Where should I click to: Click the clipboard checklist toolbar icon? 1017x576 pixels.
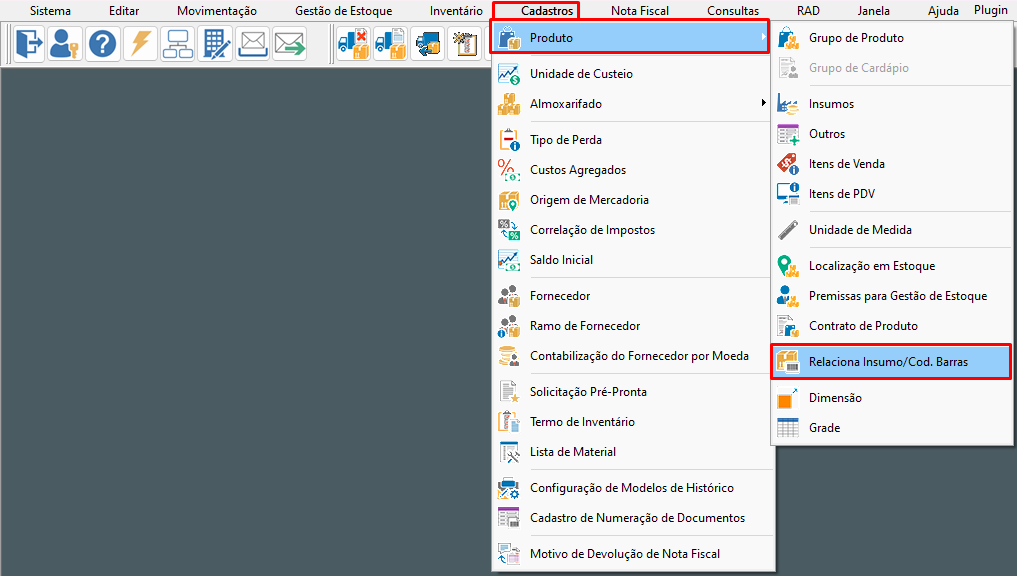pyautogui.click(x=465, y=44)
